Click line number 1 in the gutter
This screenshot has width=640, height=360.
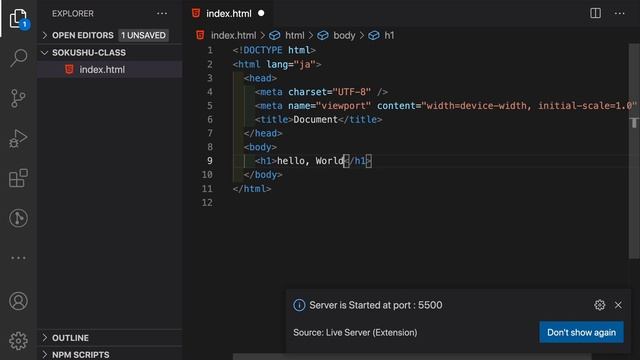pos(210,50)
